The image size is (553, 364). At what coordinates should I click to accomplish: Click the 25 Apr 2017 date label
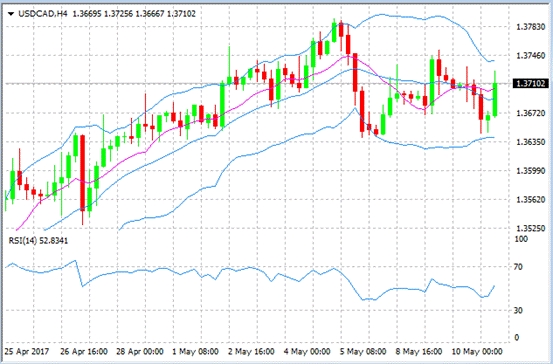click(x=27, y=352)
